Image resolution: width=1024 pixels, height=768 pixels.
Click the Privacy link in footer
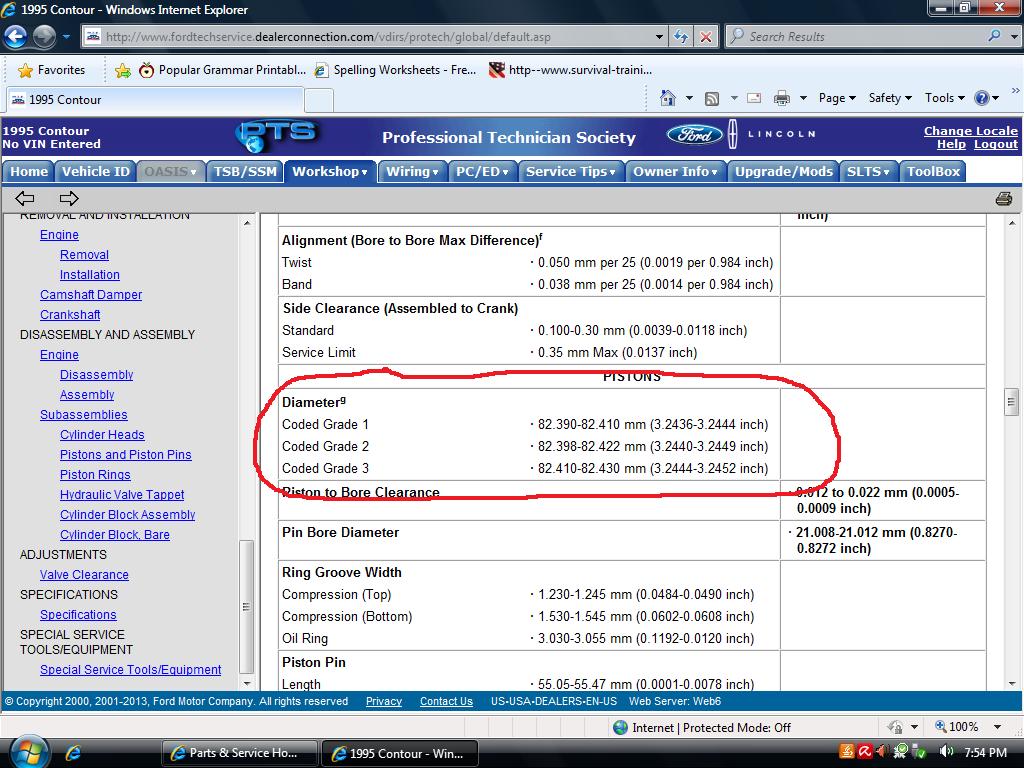click(383, 701)
